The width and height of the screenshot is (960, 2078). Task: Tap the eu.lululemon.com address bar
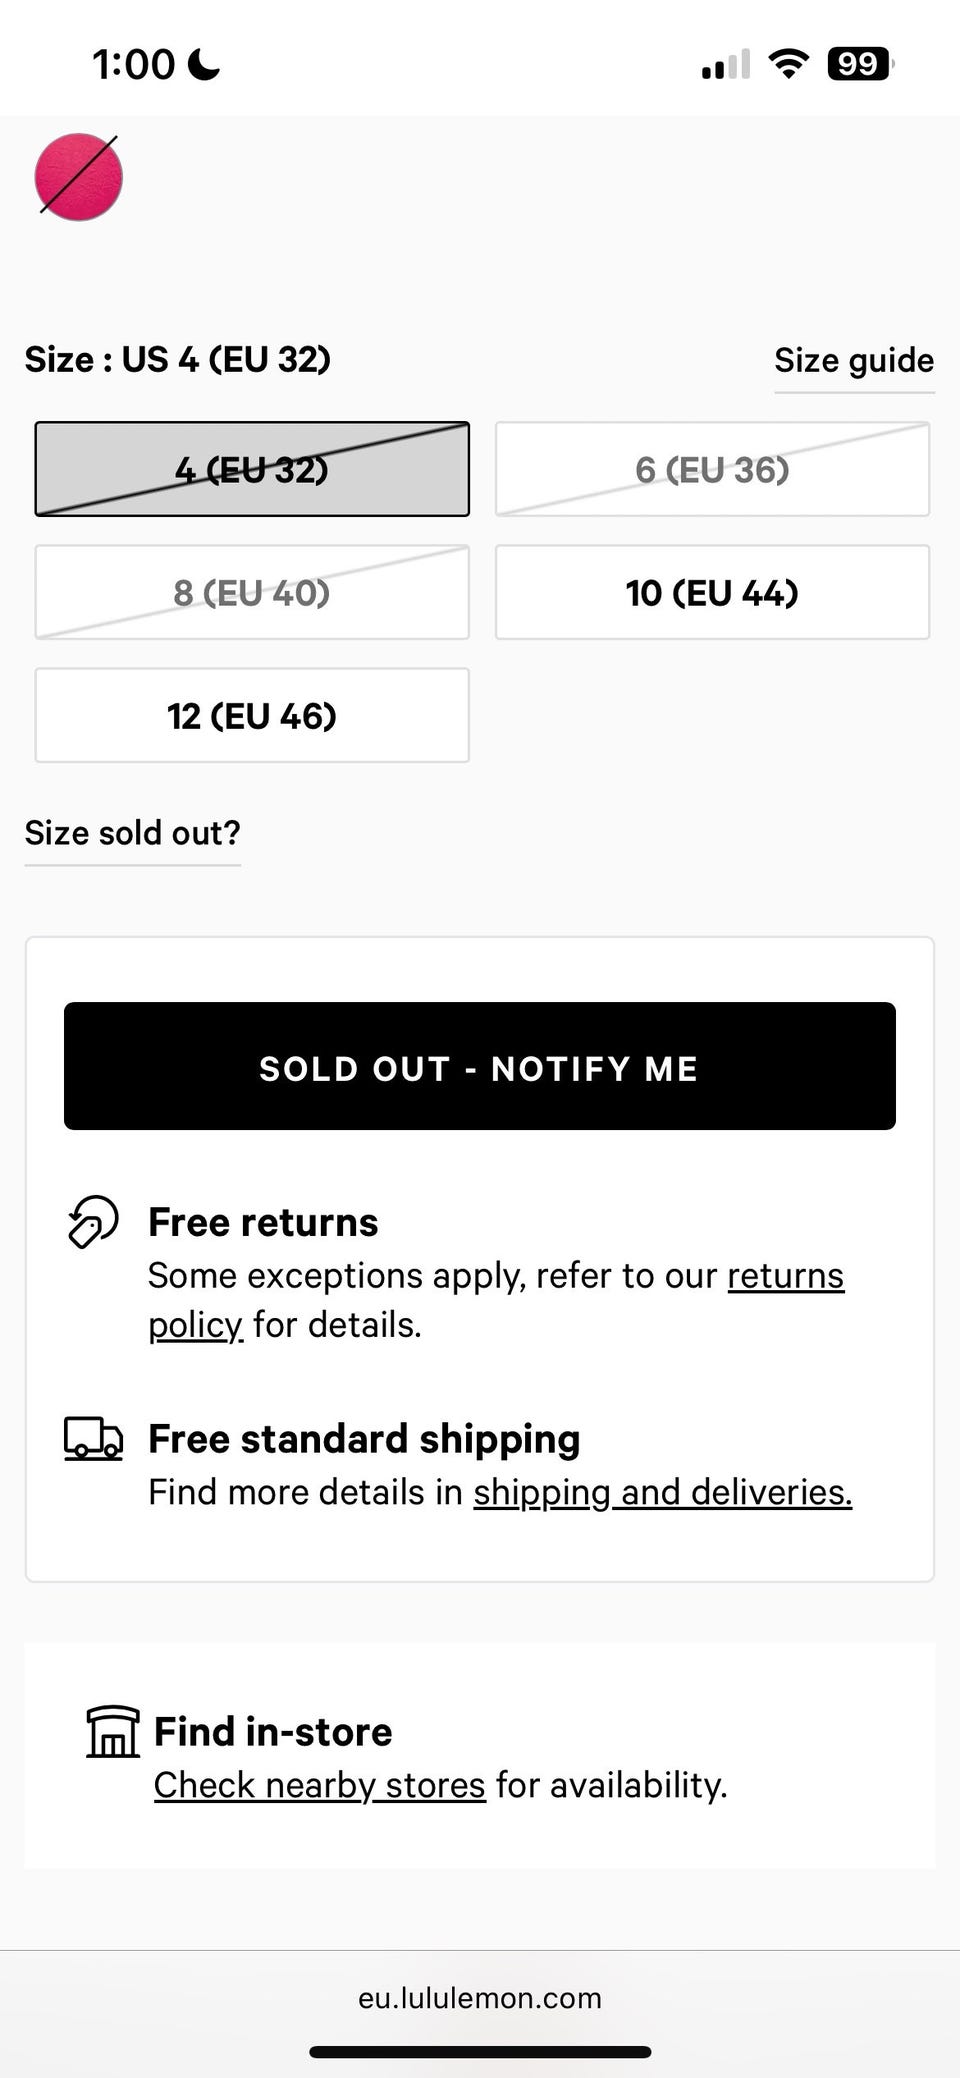(480, 1998)
